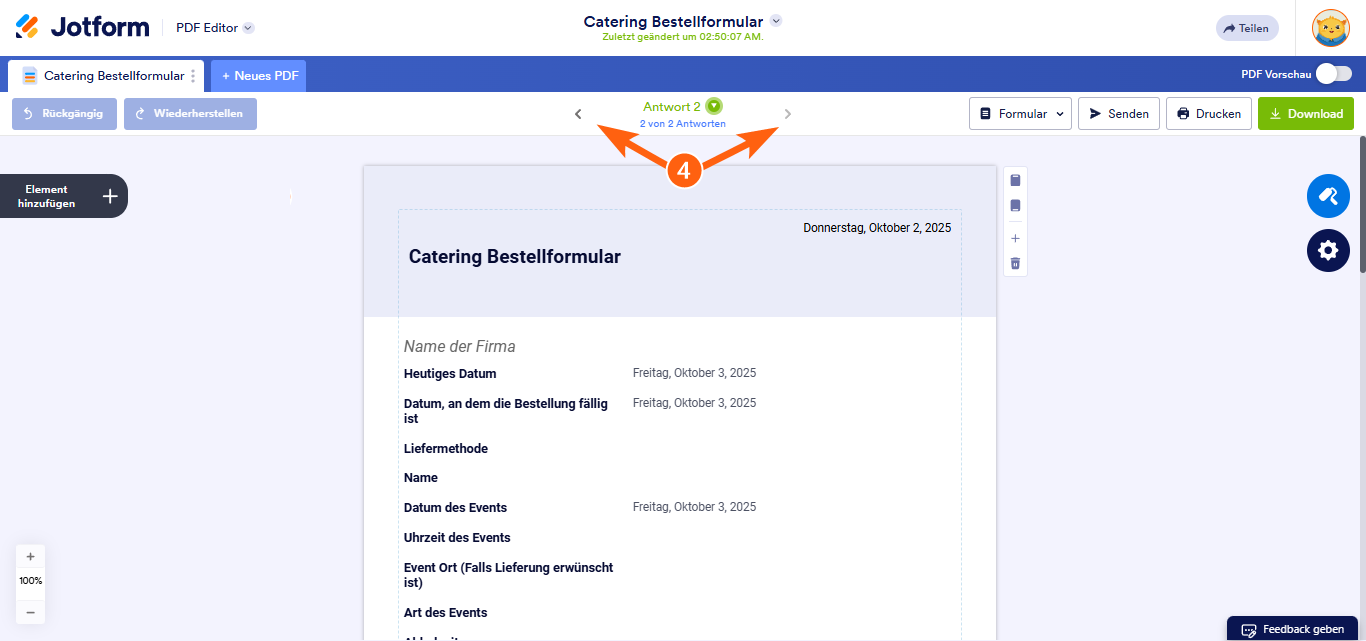Click the page header icon
This screenshot has height=641, width=1366.
click(x=1015, y=181)
